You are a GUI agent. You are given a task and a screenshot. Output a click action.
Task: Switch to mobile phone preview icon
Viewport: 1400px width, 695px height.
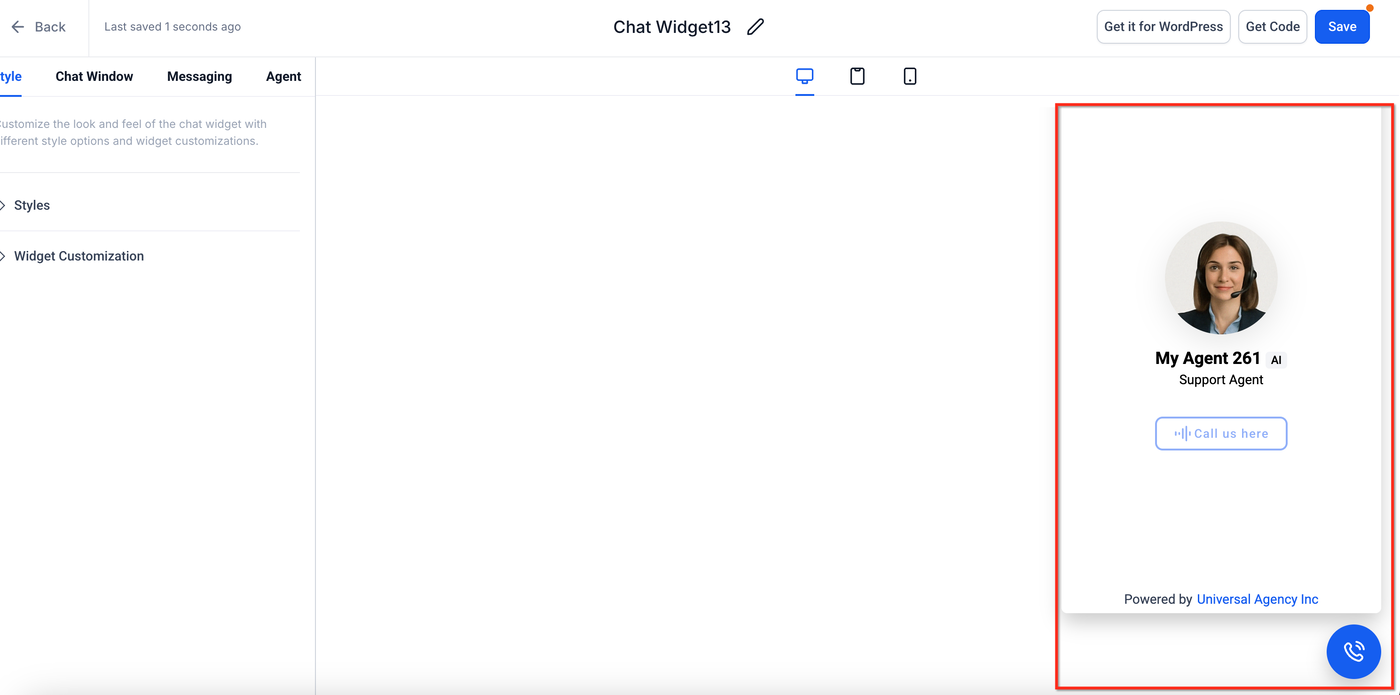coord(910,76)
